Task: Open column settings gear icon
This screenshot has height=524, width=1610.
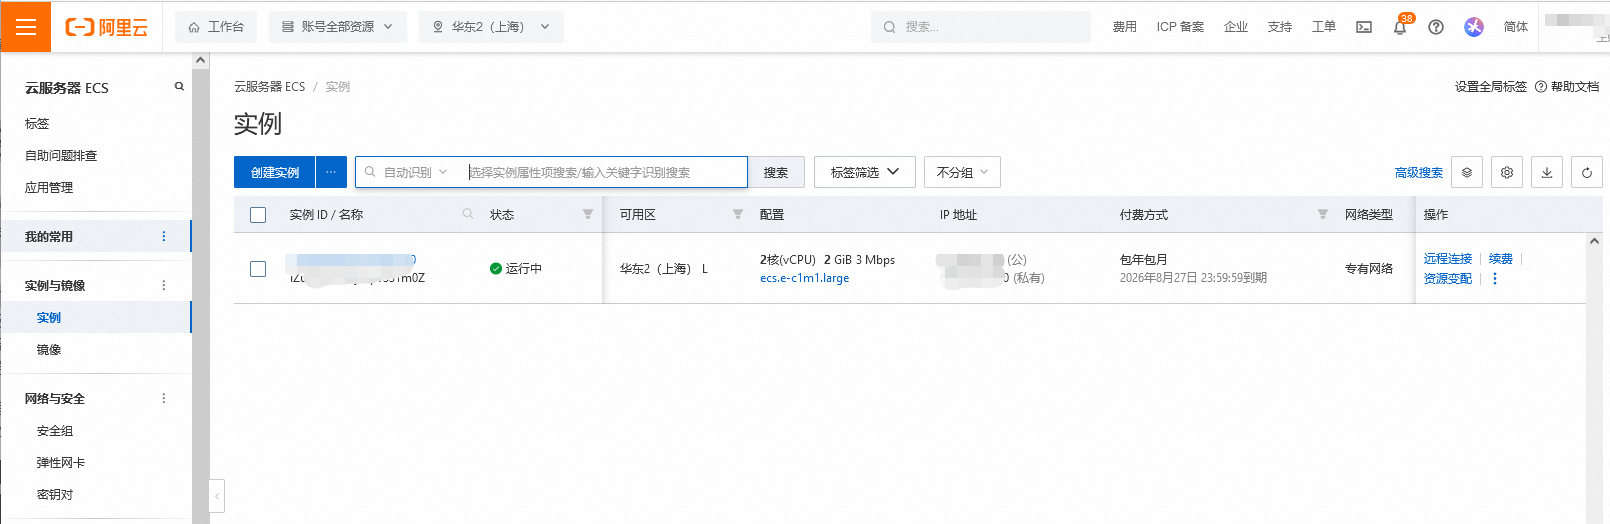Action: 1507,172
